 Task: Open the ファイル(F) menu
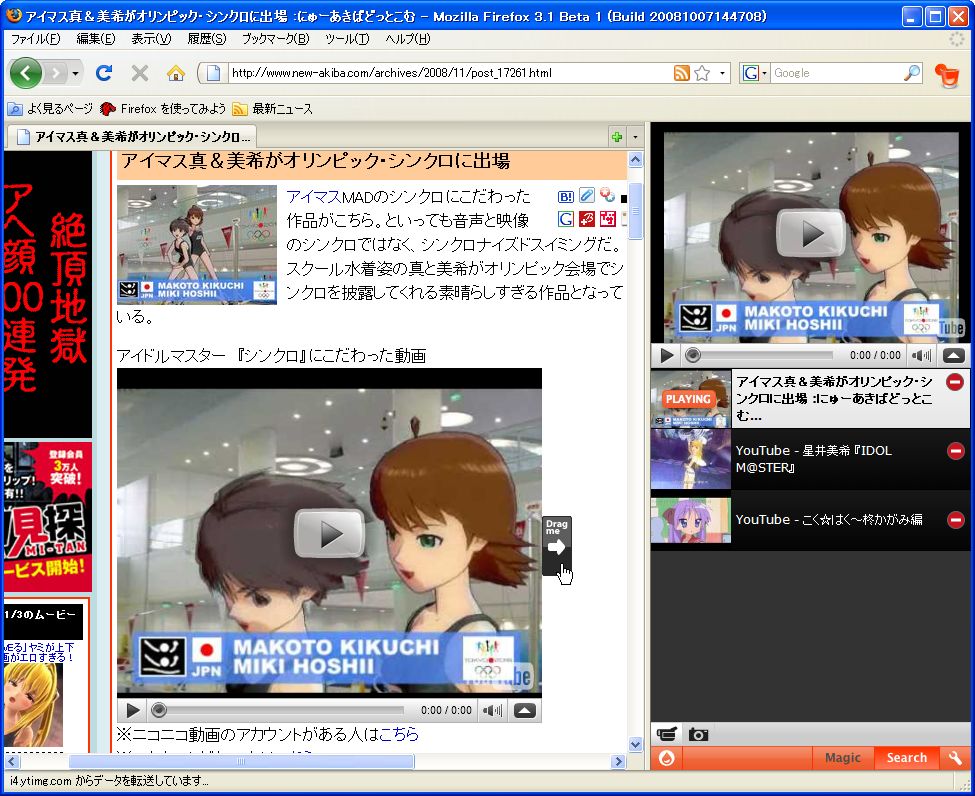[35, 39]
